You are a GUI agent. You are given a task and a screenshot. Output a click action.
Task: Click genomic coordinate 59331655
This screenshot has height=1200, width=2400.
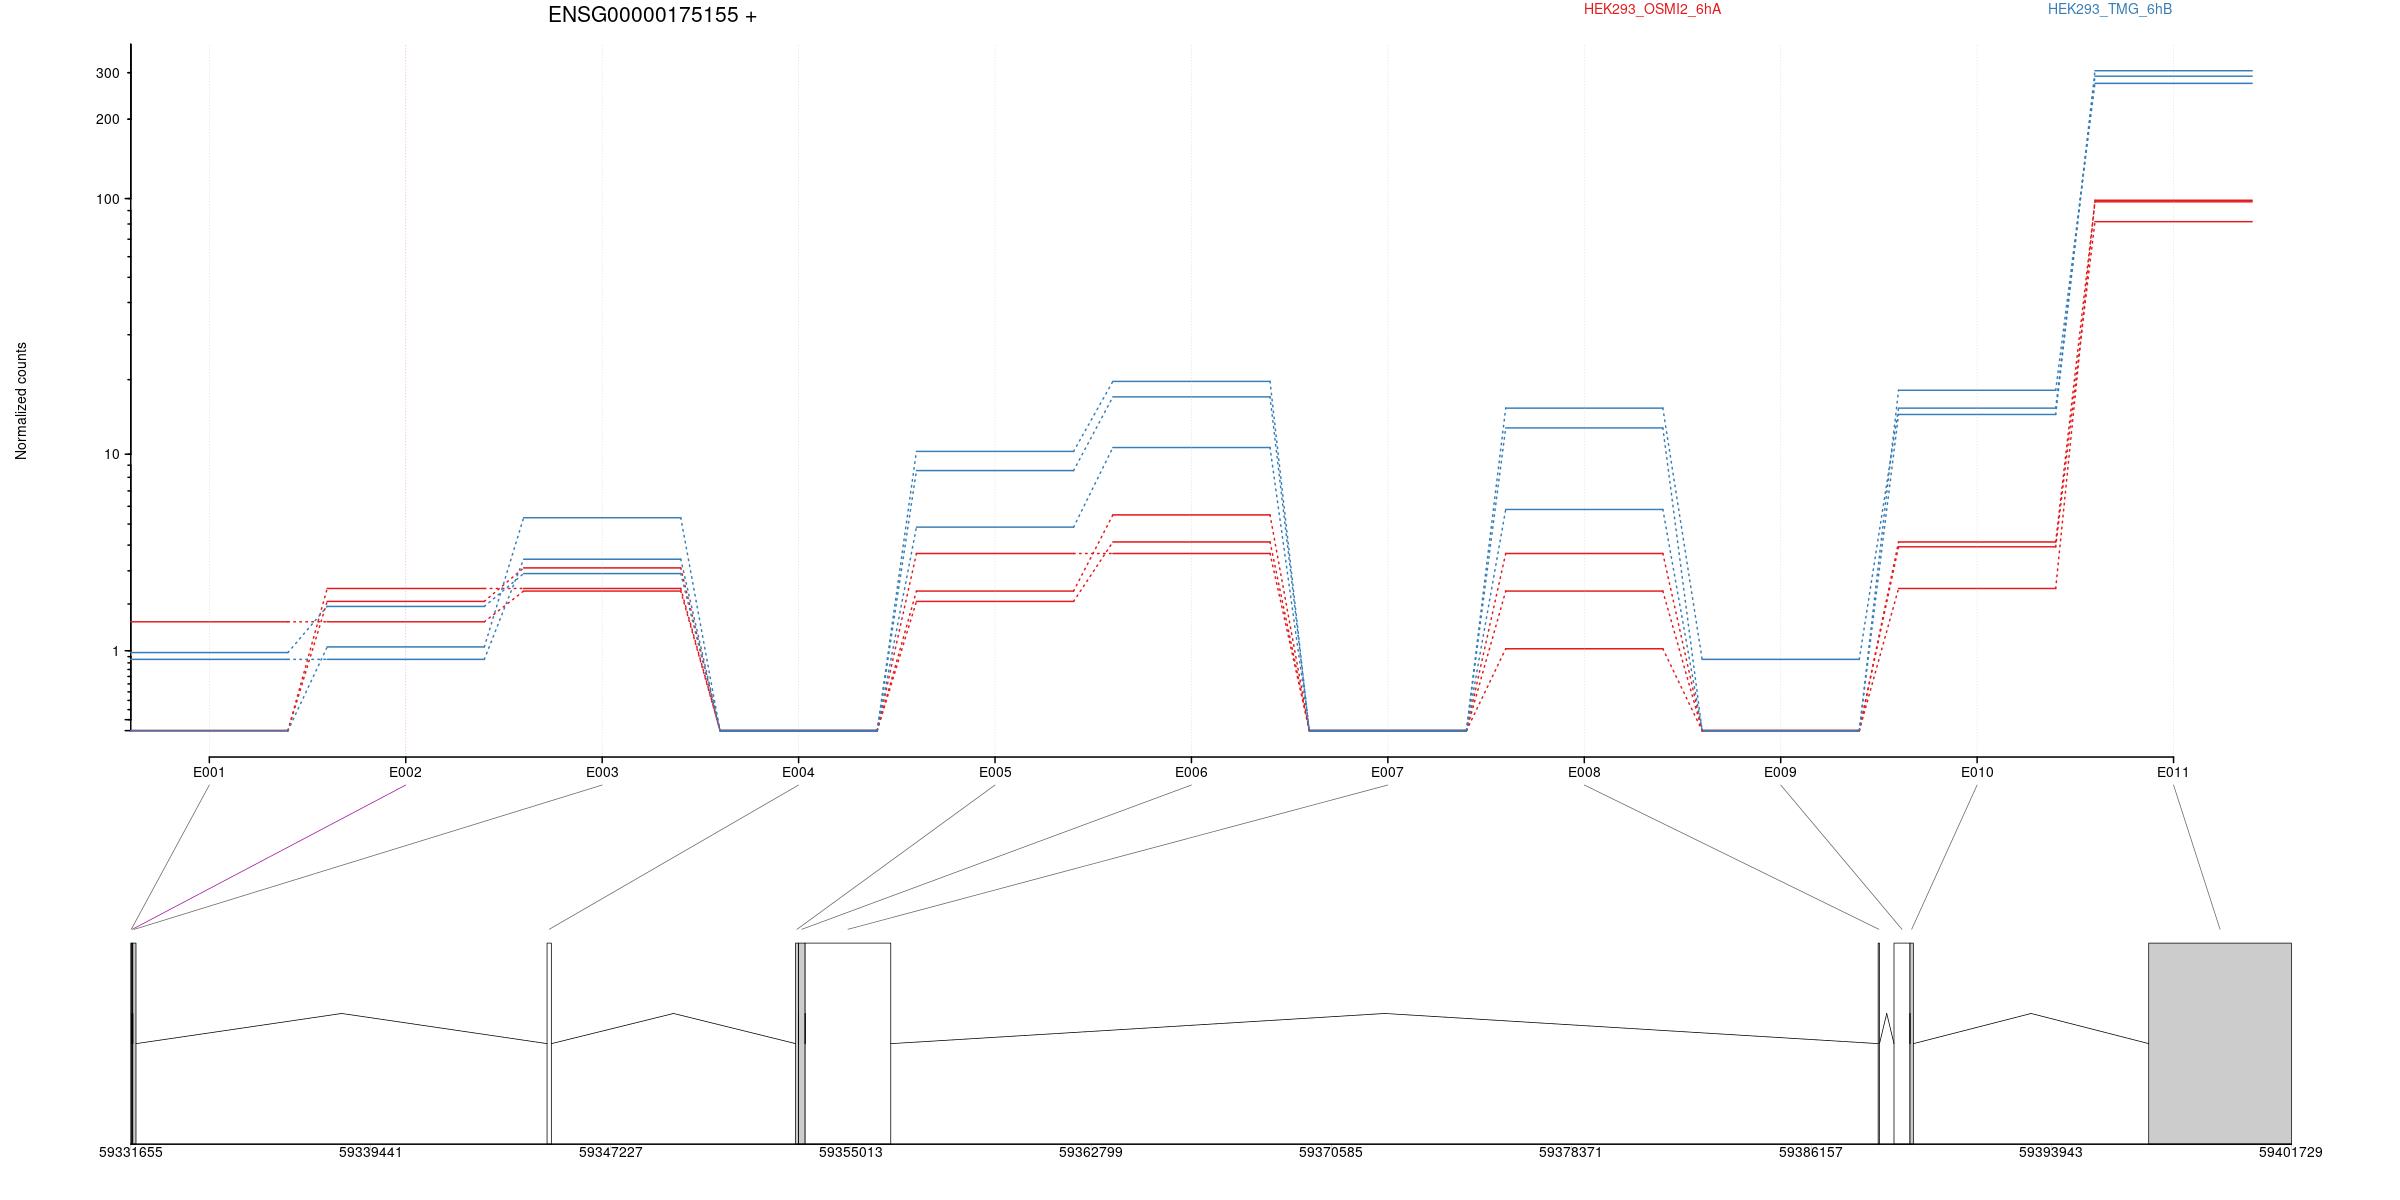coord(131,1152)
